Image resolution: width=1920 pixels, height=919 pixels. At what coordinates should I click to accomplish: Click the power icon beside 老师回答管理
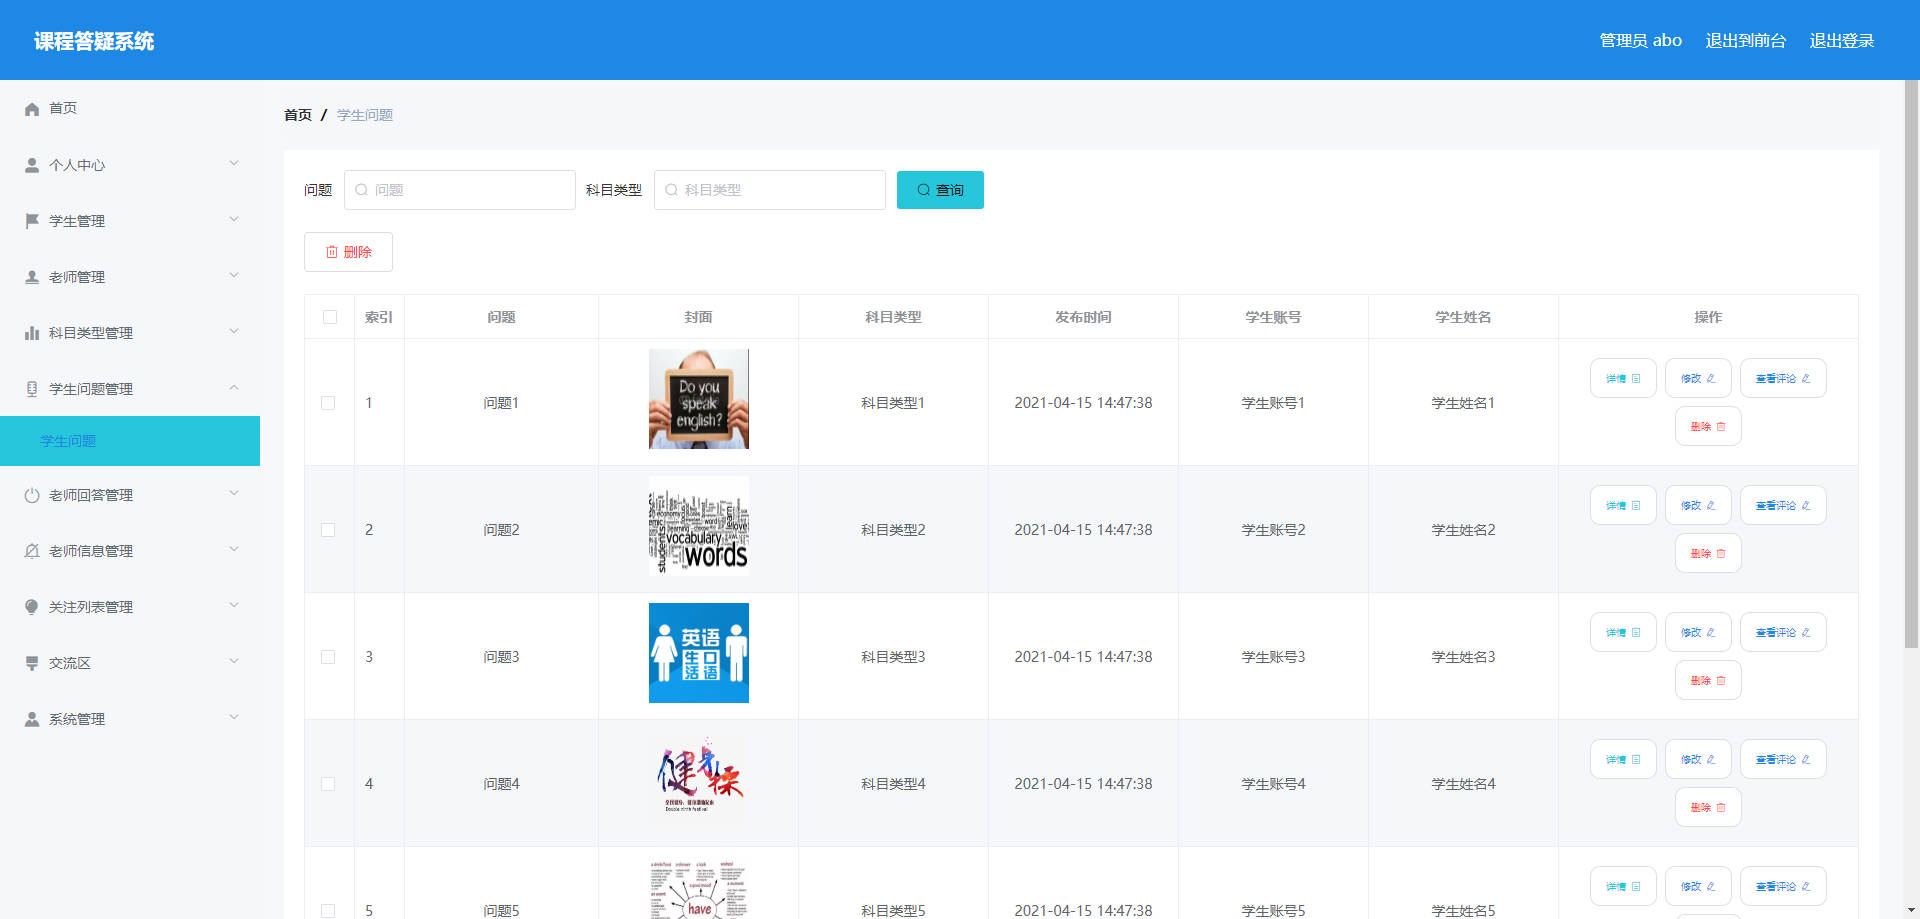tap(32, 495)
